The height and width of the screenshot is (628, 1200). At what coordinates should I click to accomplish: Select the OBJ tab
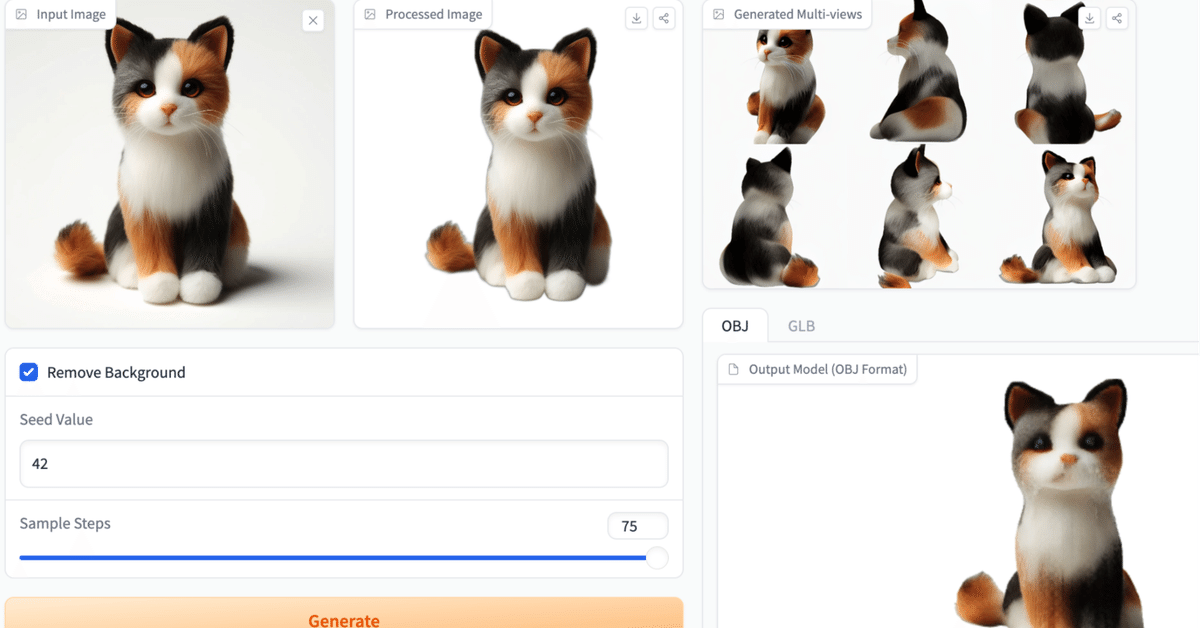(x=735, y=325)
